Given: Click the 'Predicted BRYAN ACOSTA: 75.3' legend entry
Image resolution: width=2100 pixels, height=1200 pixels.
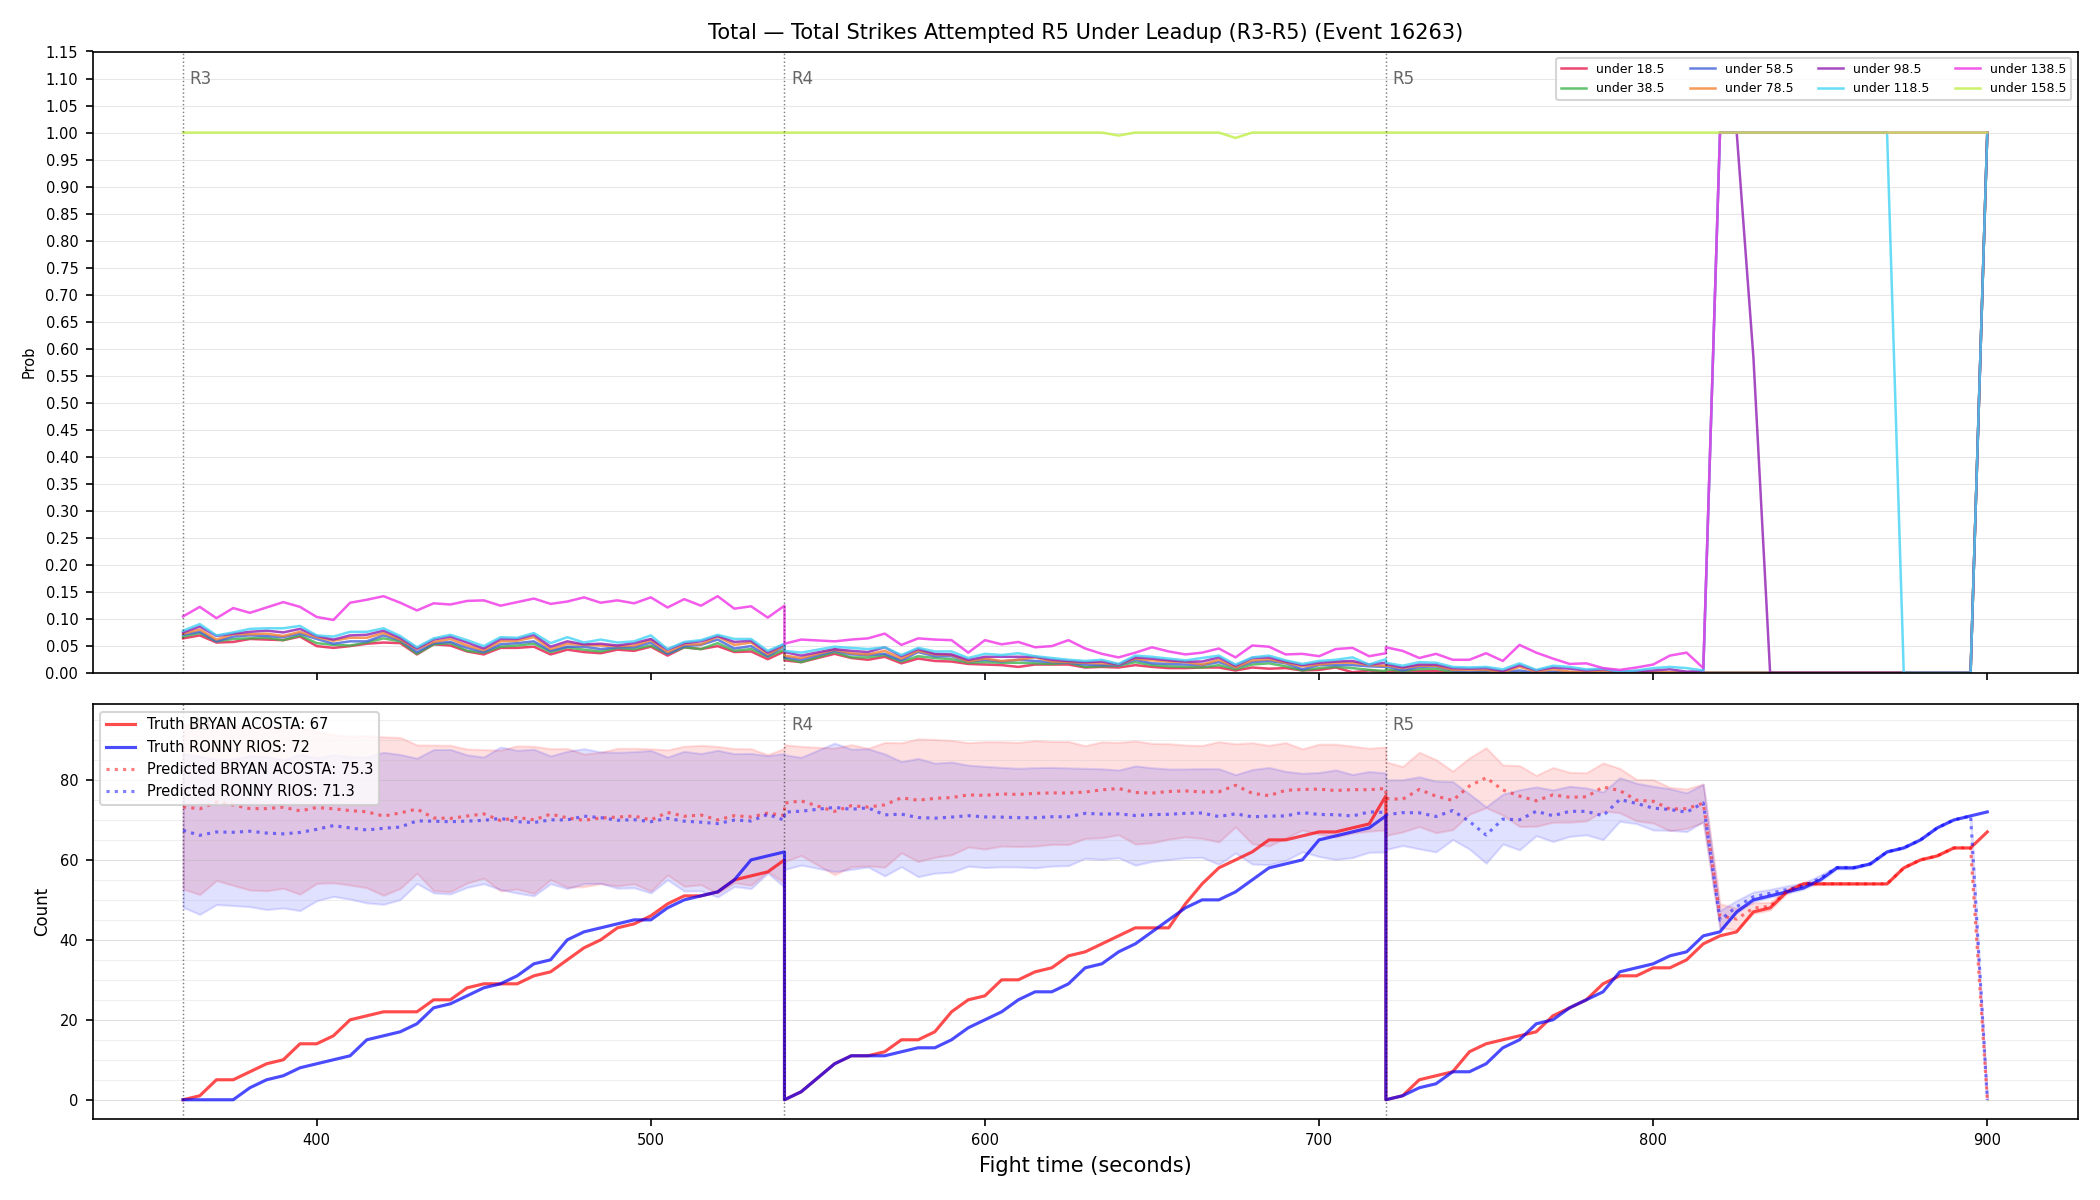Looking at the screenshot, I should [x=239, y=768].
